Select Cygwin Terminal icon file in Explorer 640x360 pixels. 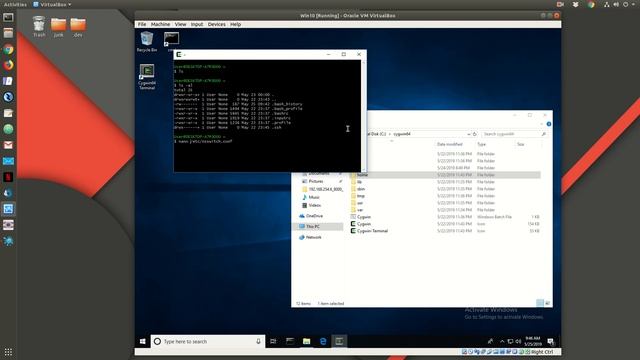pyautogui.click(x=372, y=231)
